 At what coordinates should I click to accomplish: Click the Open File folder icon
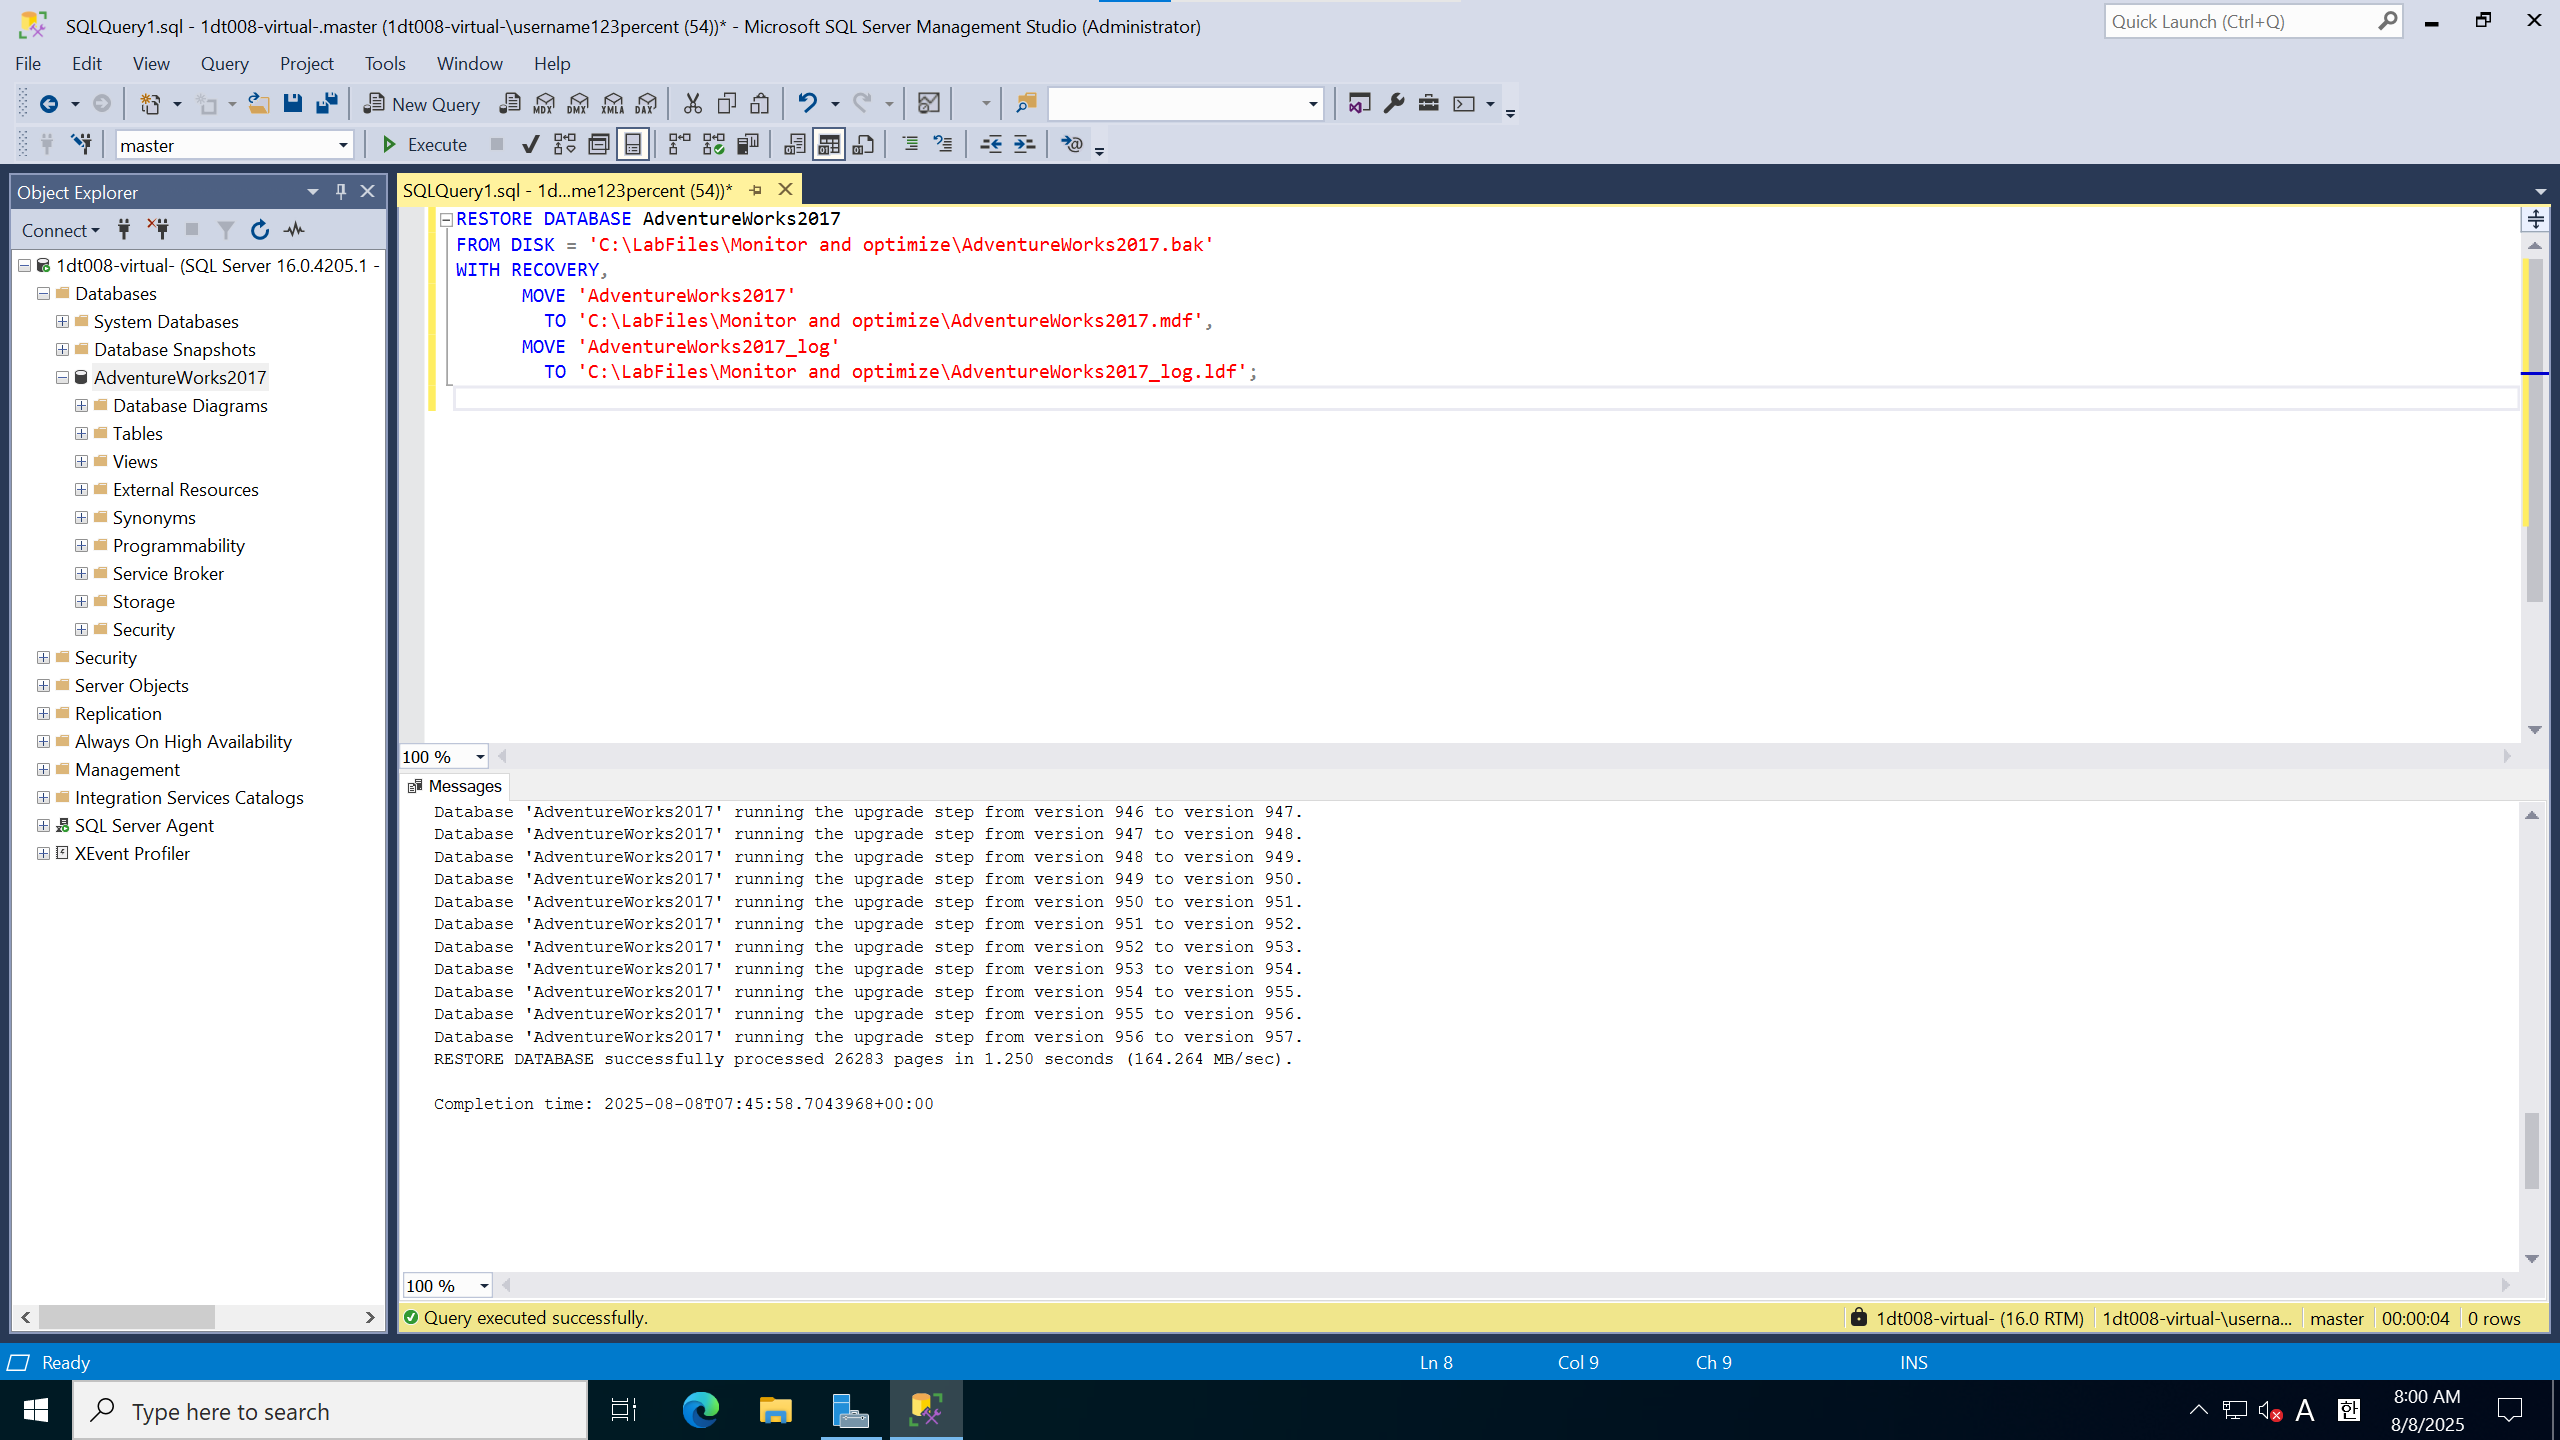click(x=259, y=103)
